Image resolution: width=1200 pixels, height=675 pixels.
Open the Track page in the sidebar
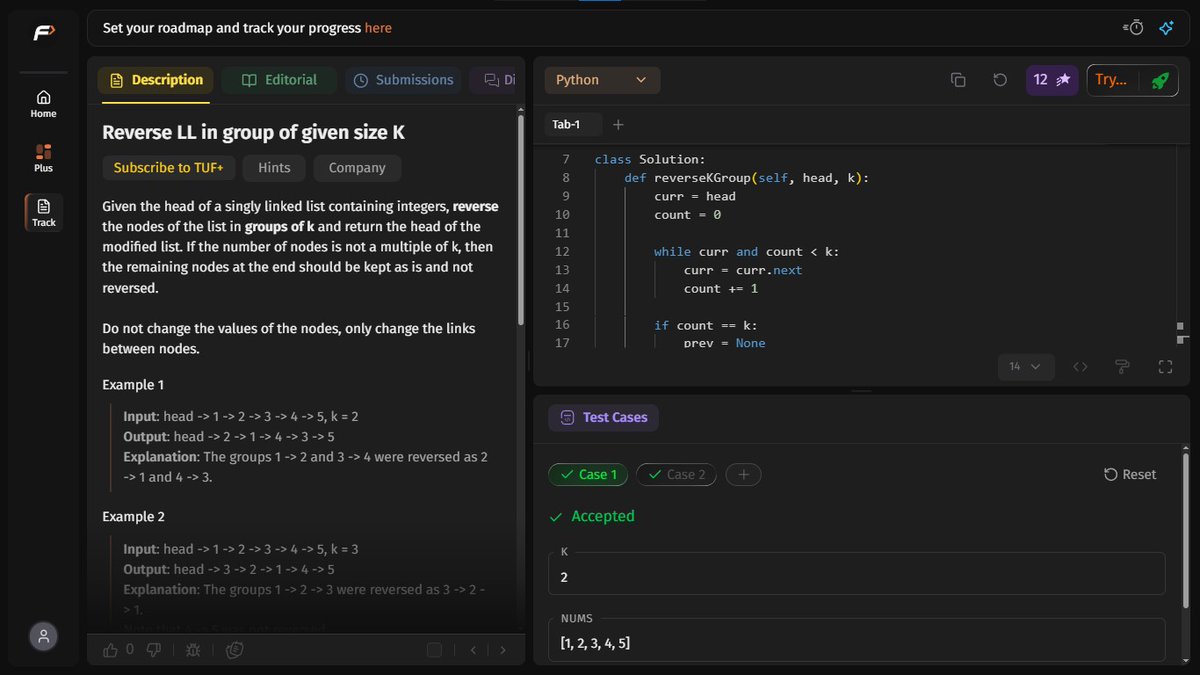pyautogui.click(x=43, y=212)
